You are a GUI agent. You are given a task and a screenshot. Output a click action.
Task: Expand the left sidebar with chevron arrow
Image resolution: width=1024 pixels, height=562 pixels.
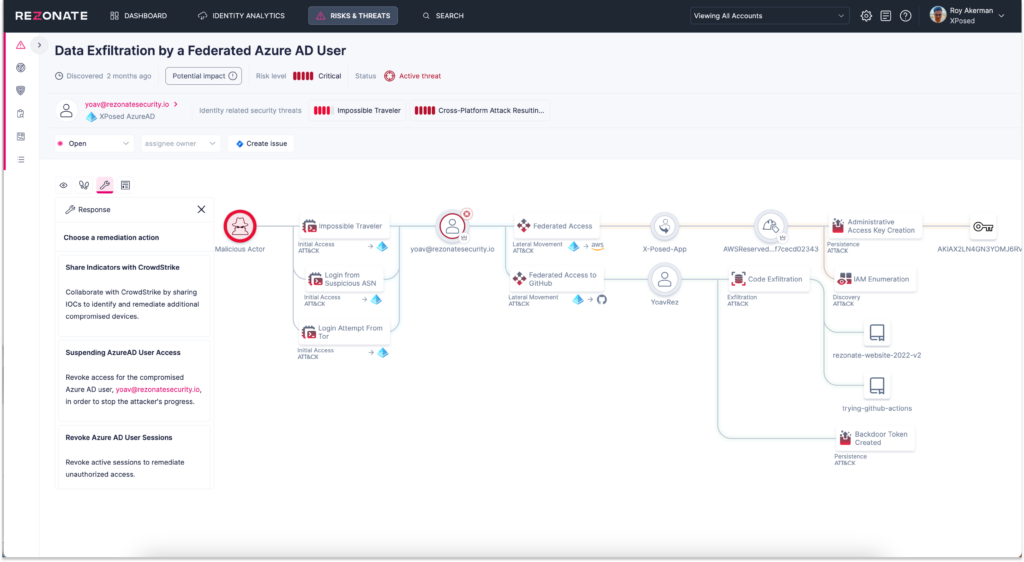39,45
